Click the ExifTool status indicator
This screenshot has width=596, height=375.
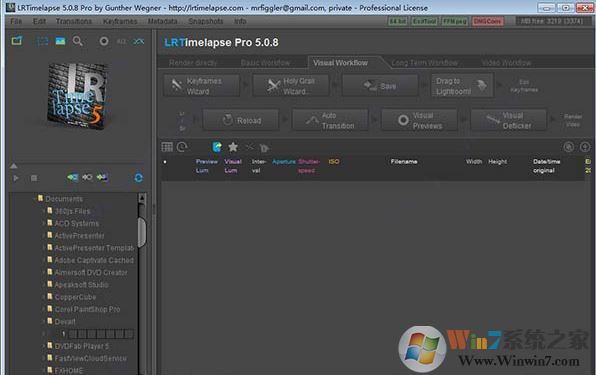coord(425,21)
